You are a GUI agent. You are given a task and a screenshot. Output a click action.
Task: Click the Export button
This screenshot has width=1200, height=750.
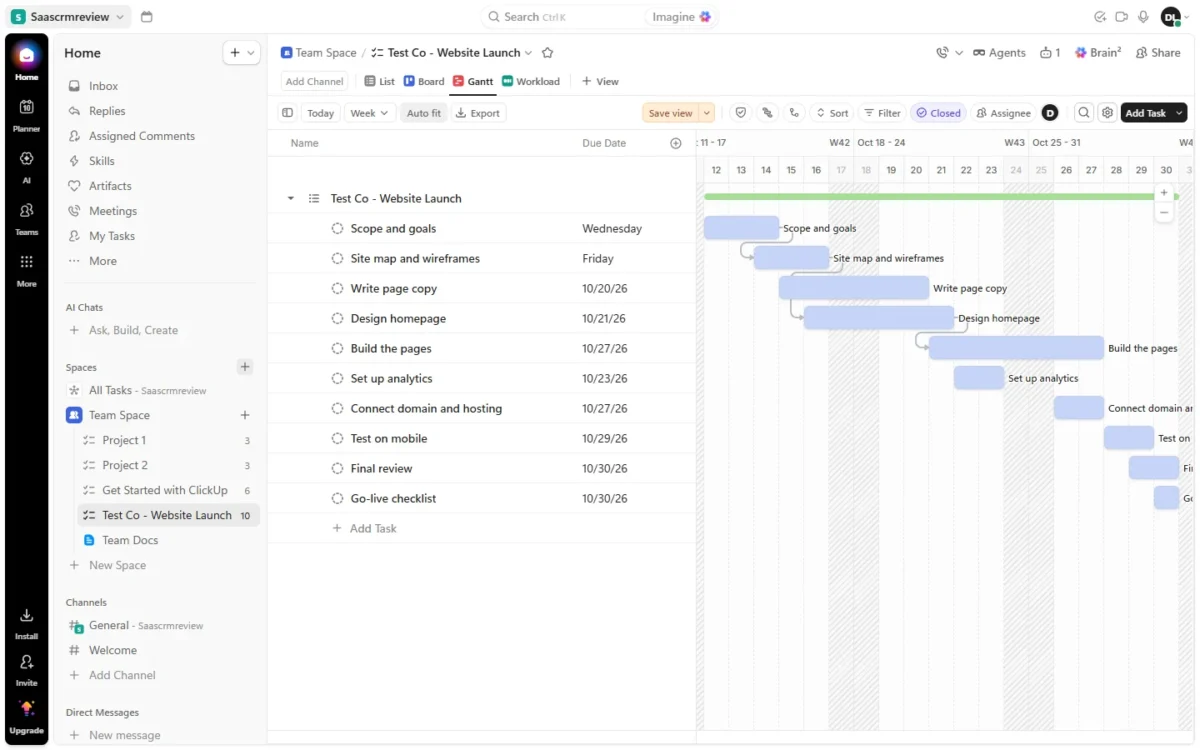[x=478, y=113]
